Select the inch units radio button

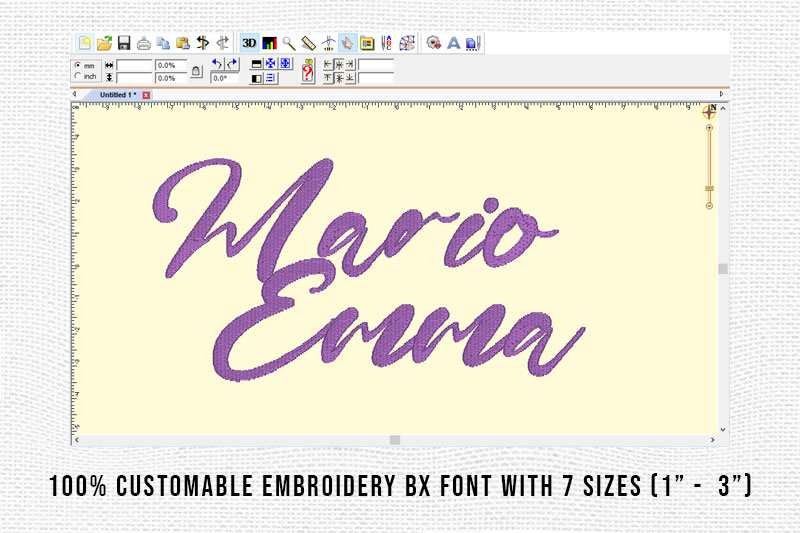coord(78,76)
